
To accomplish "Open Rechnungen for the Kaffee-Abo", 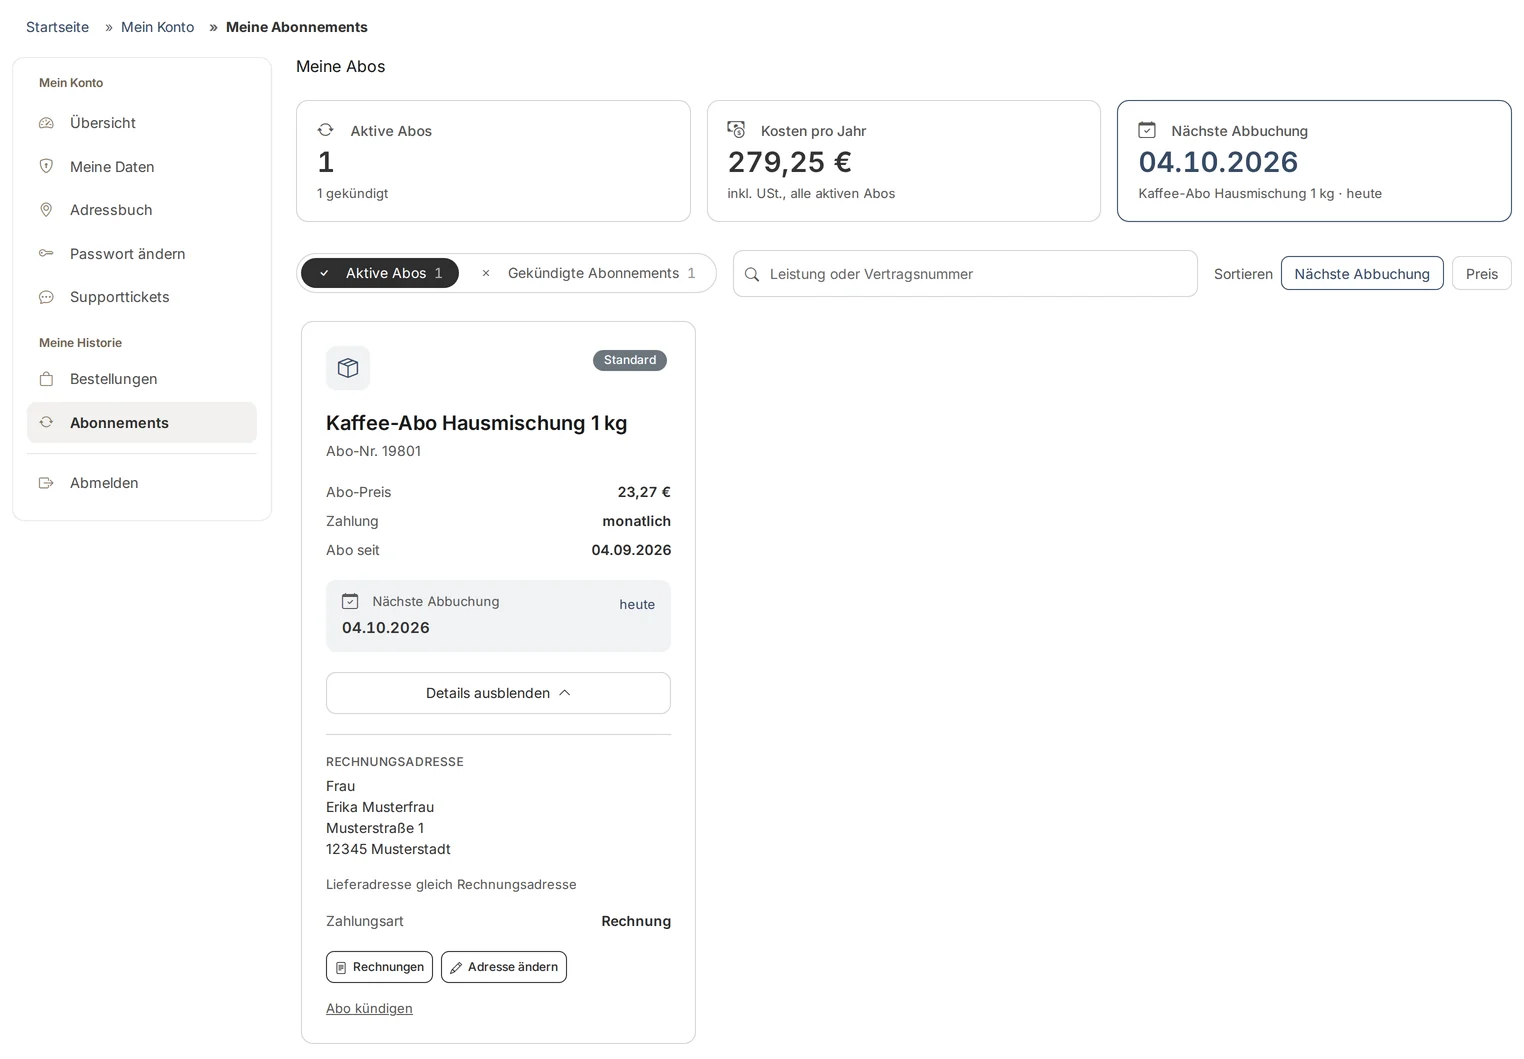I will pyautogui.click(x=379, y=967).
